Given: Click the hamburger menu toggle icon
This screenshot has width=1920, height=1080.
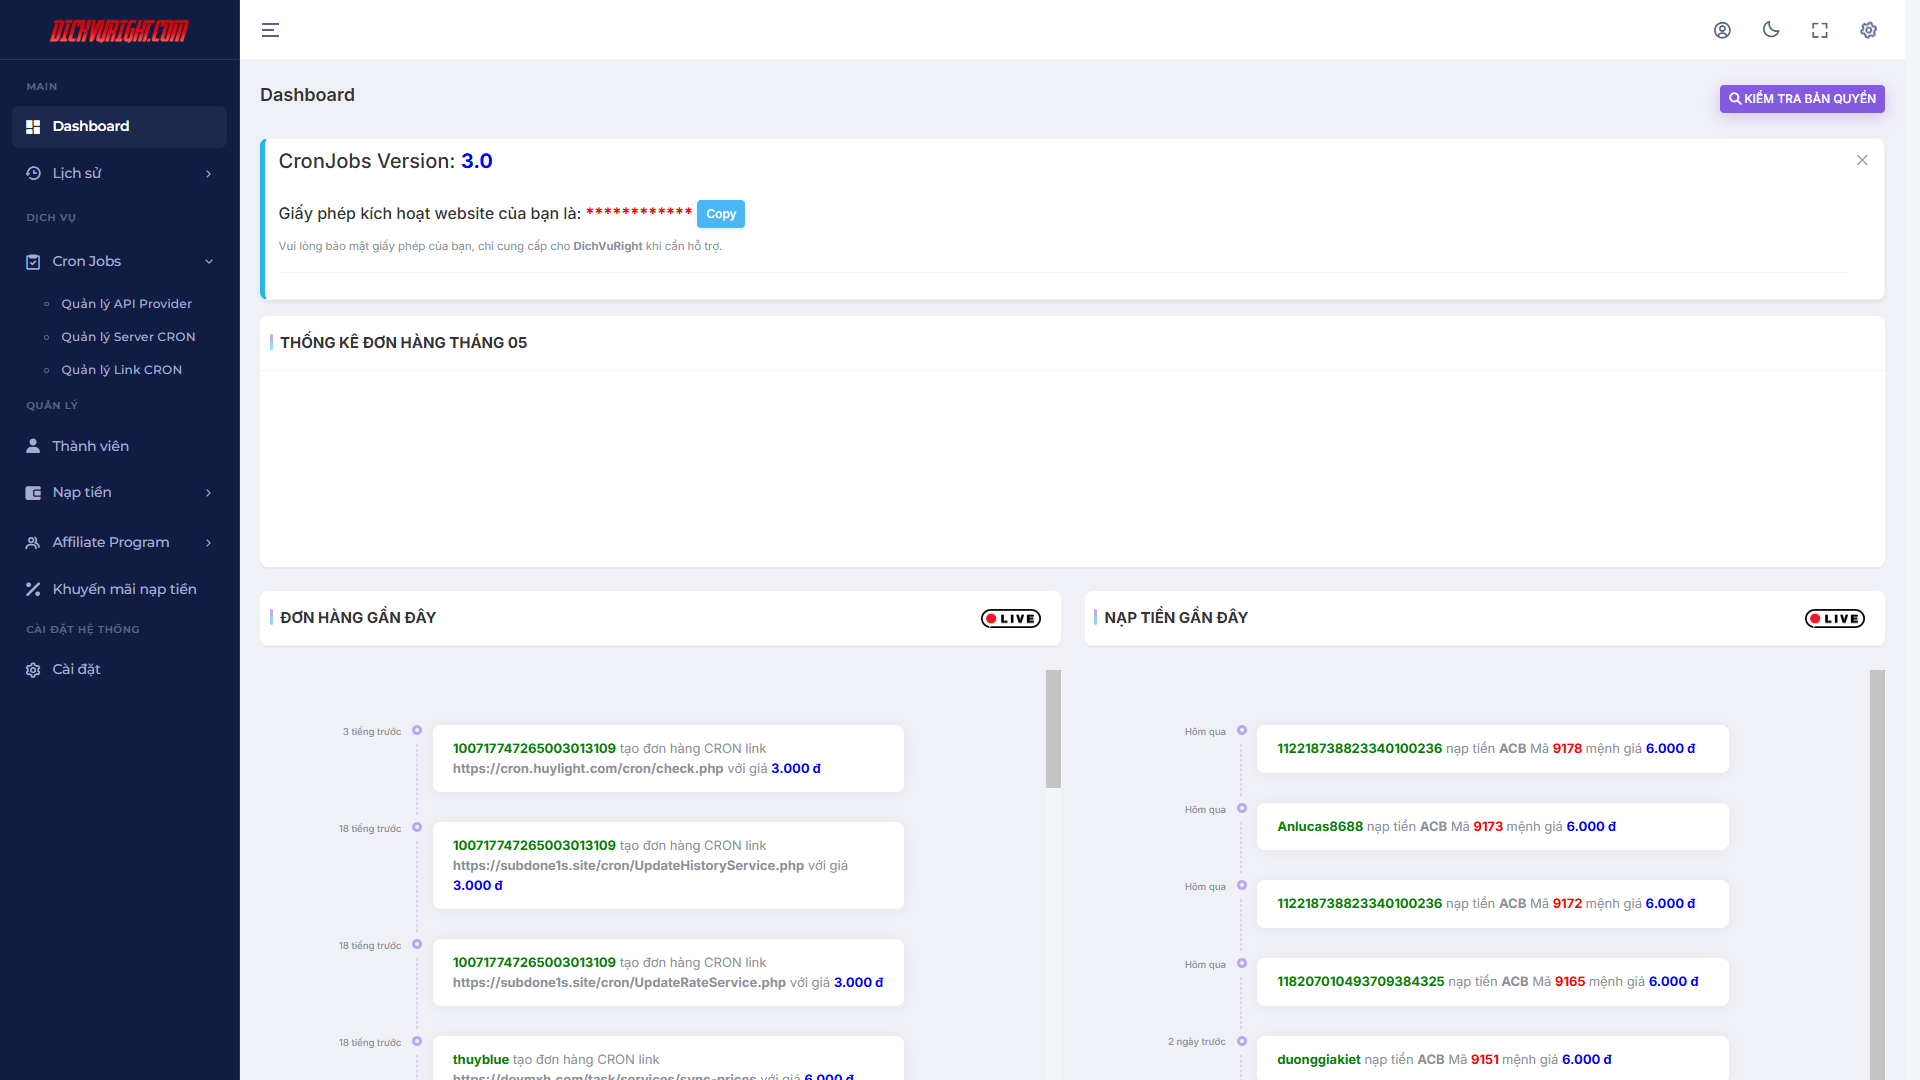Looking at the screenshot, I should pos(270,30).
